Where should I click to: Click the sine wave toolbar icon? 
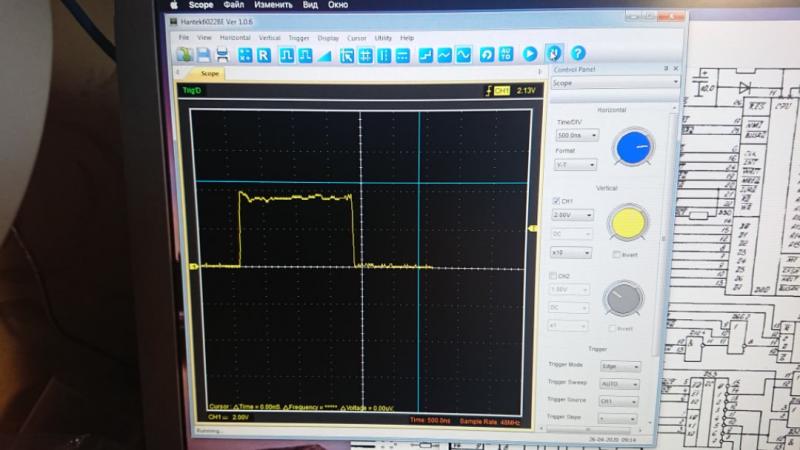tap(445, 54)
